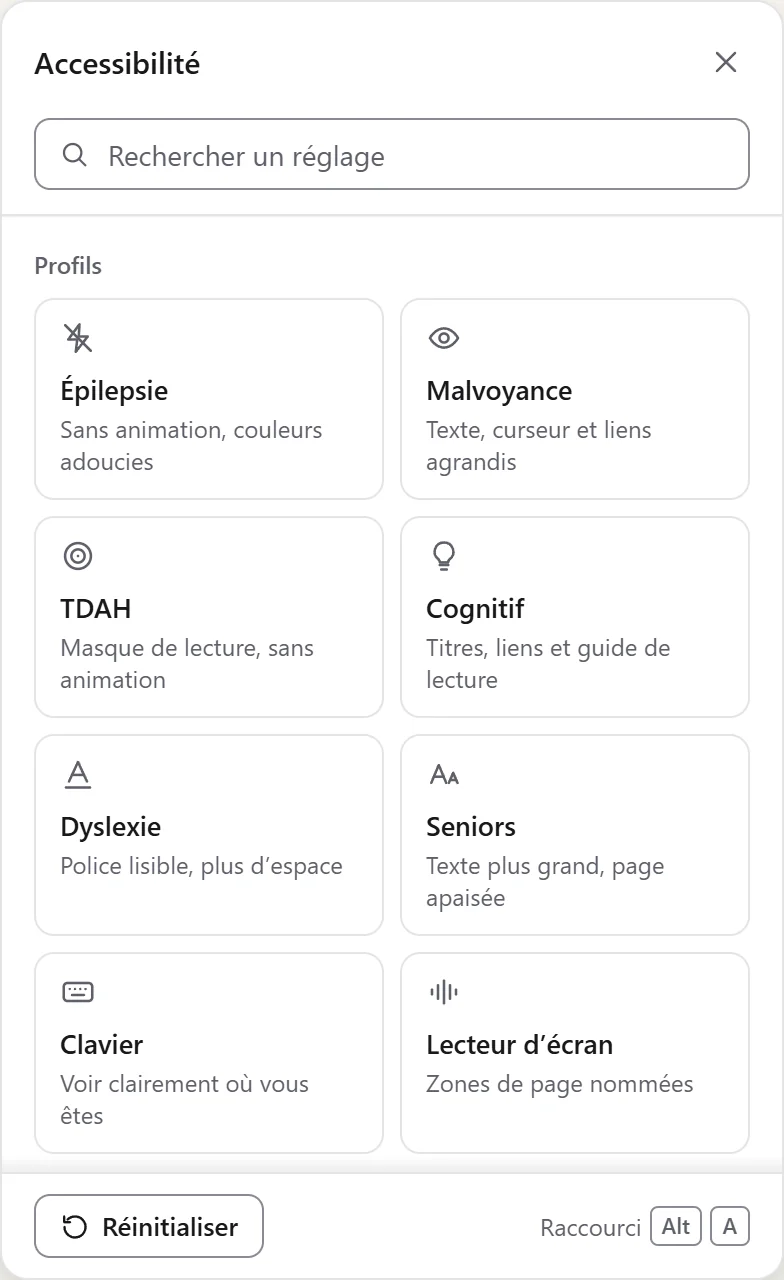
Task: Turn on the Cognitif profile
Action: [575, 617]
